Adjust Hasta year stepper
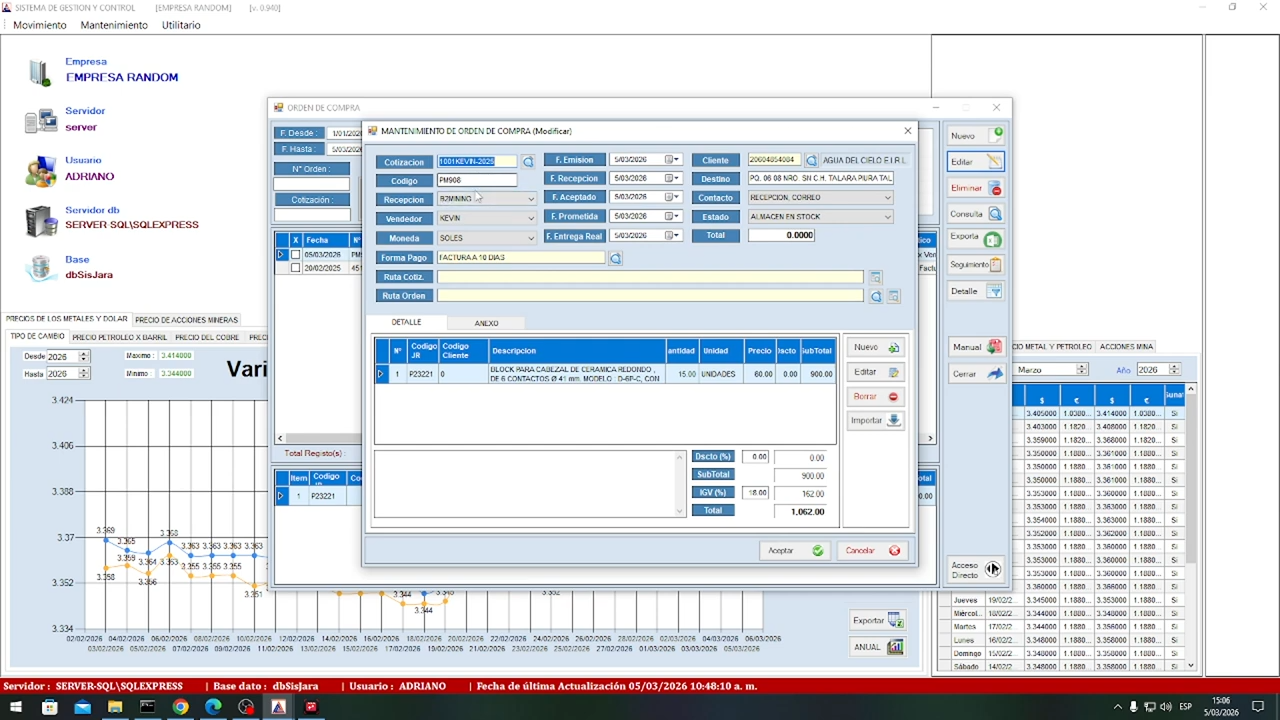The height and width of the screenshot is (720, 1280). [84, 373]
